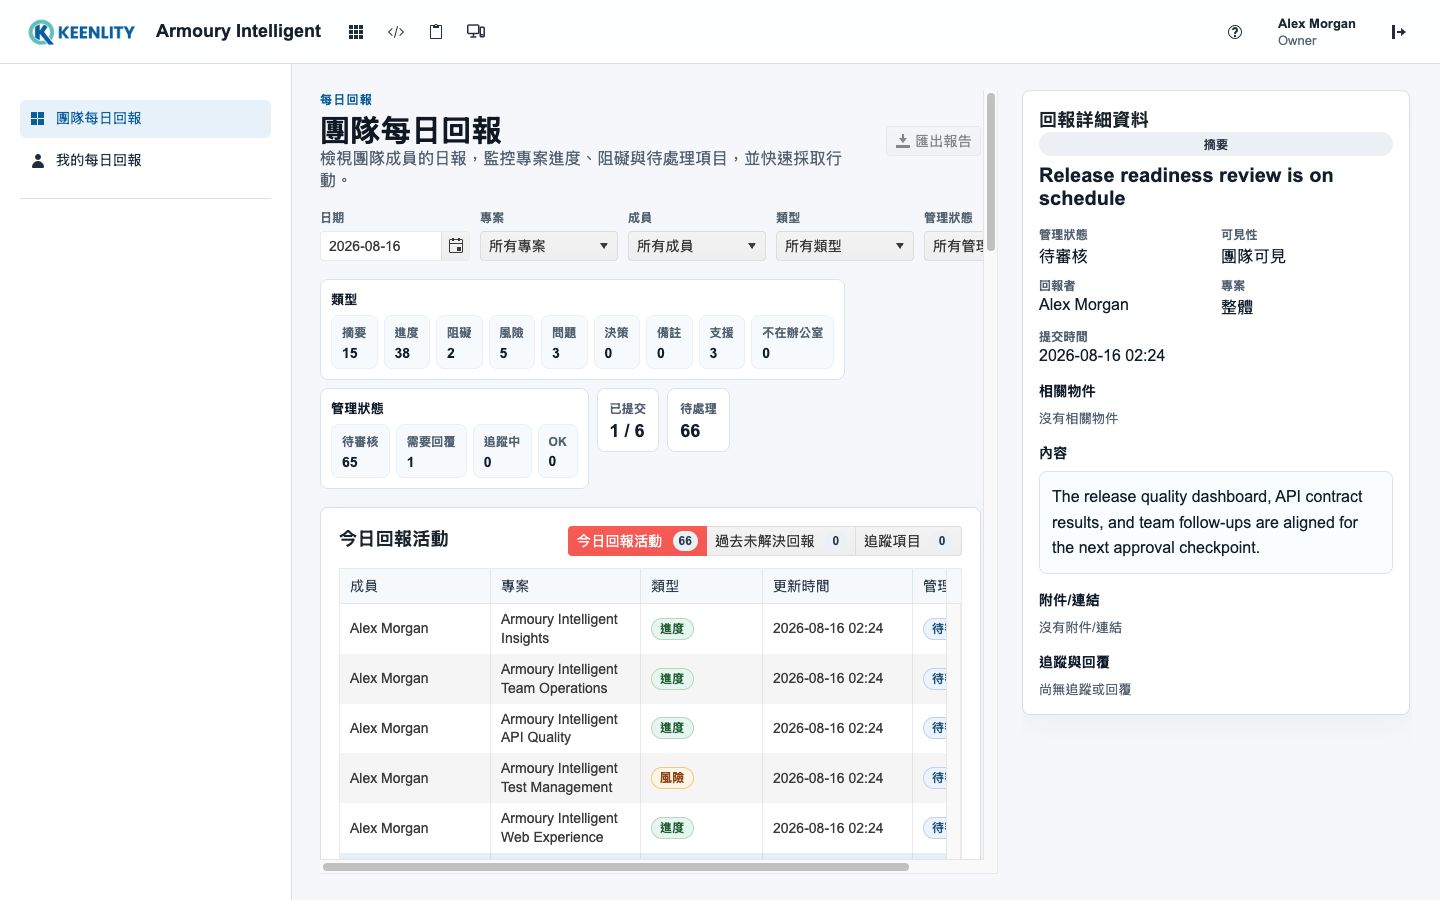1440x900 pixels.
Task: Open 我的每日回報 in the sidebar
Action: point(145,160)
